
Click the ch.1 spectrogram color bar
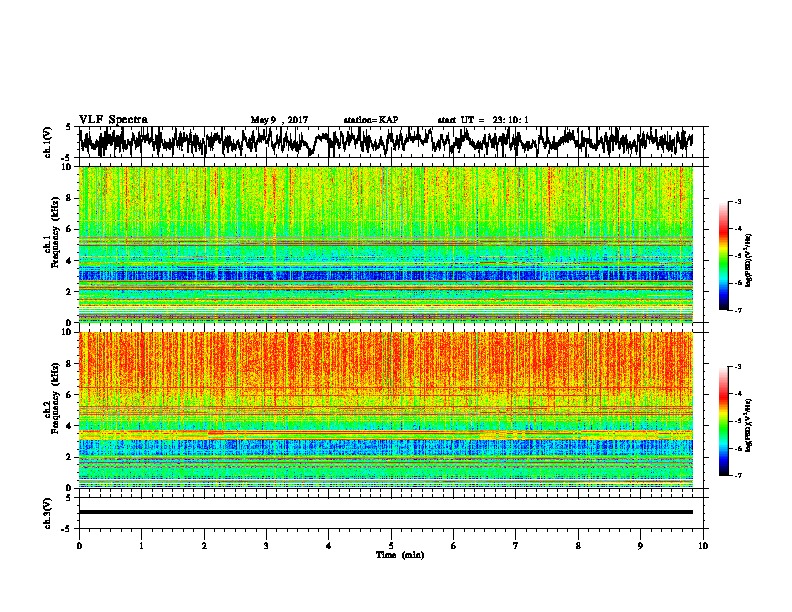click(x=723, y=256)
